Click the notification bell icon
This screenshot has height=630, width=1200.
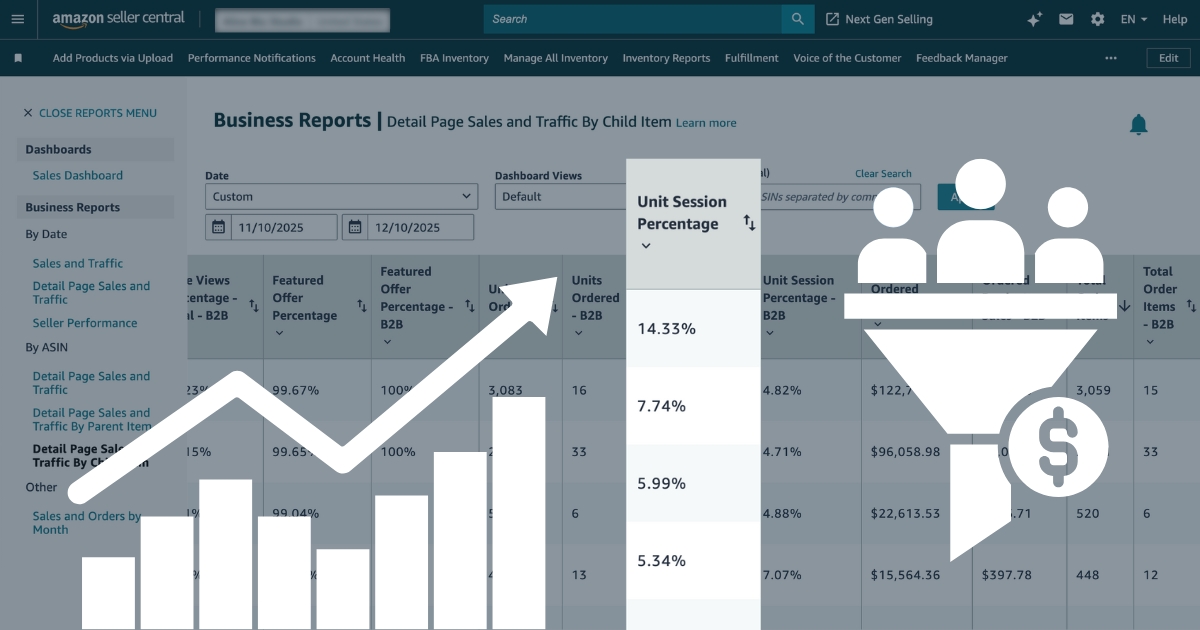coord(1138,125)
